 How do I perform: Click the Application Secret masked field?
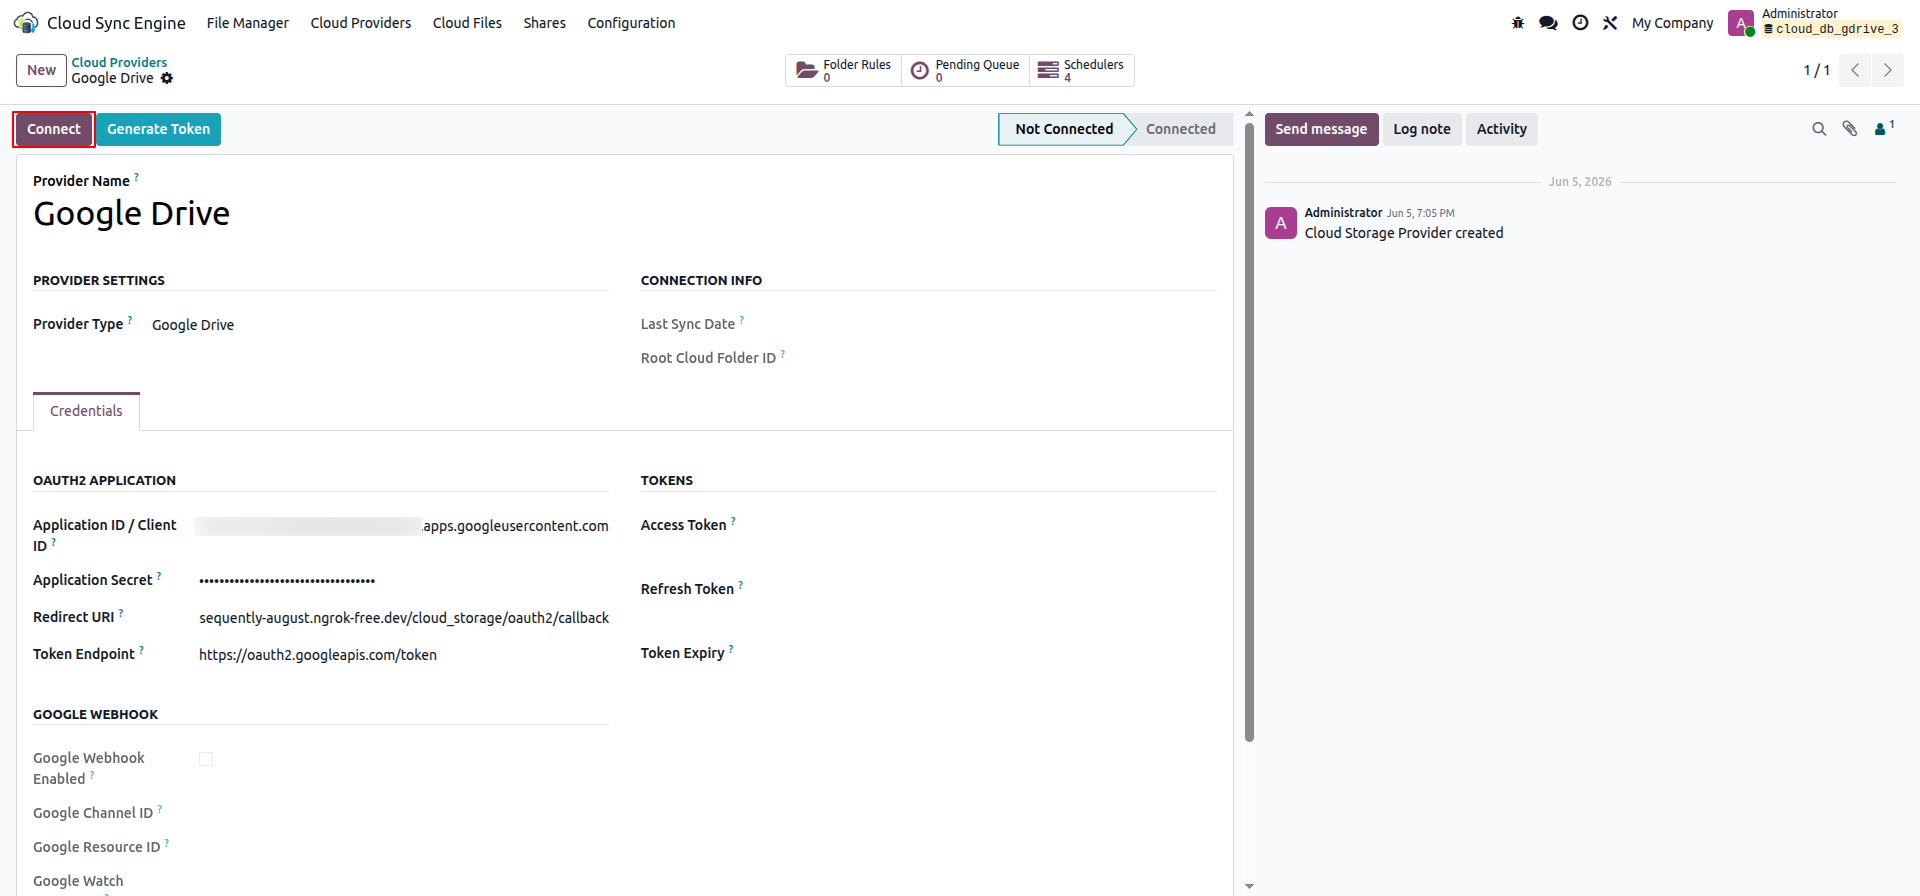tap(403, 580)
